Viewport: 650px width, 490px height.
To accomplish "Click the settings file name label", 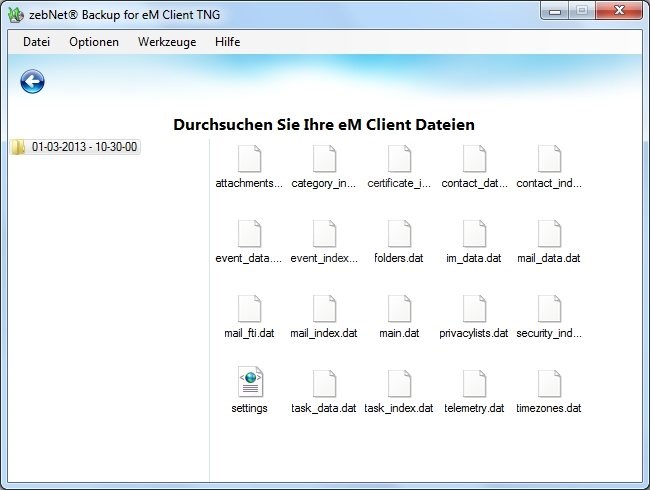I will (x=250, y=409).
